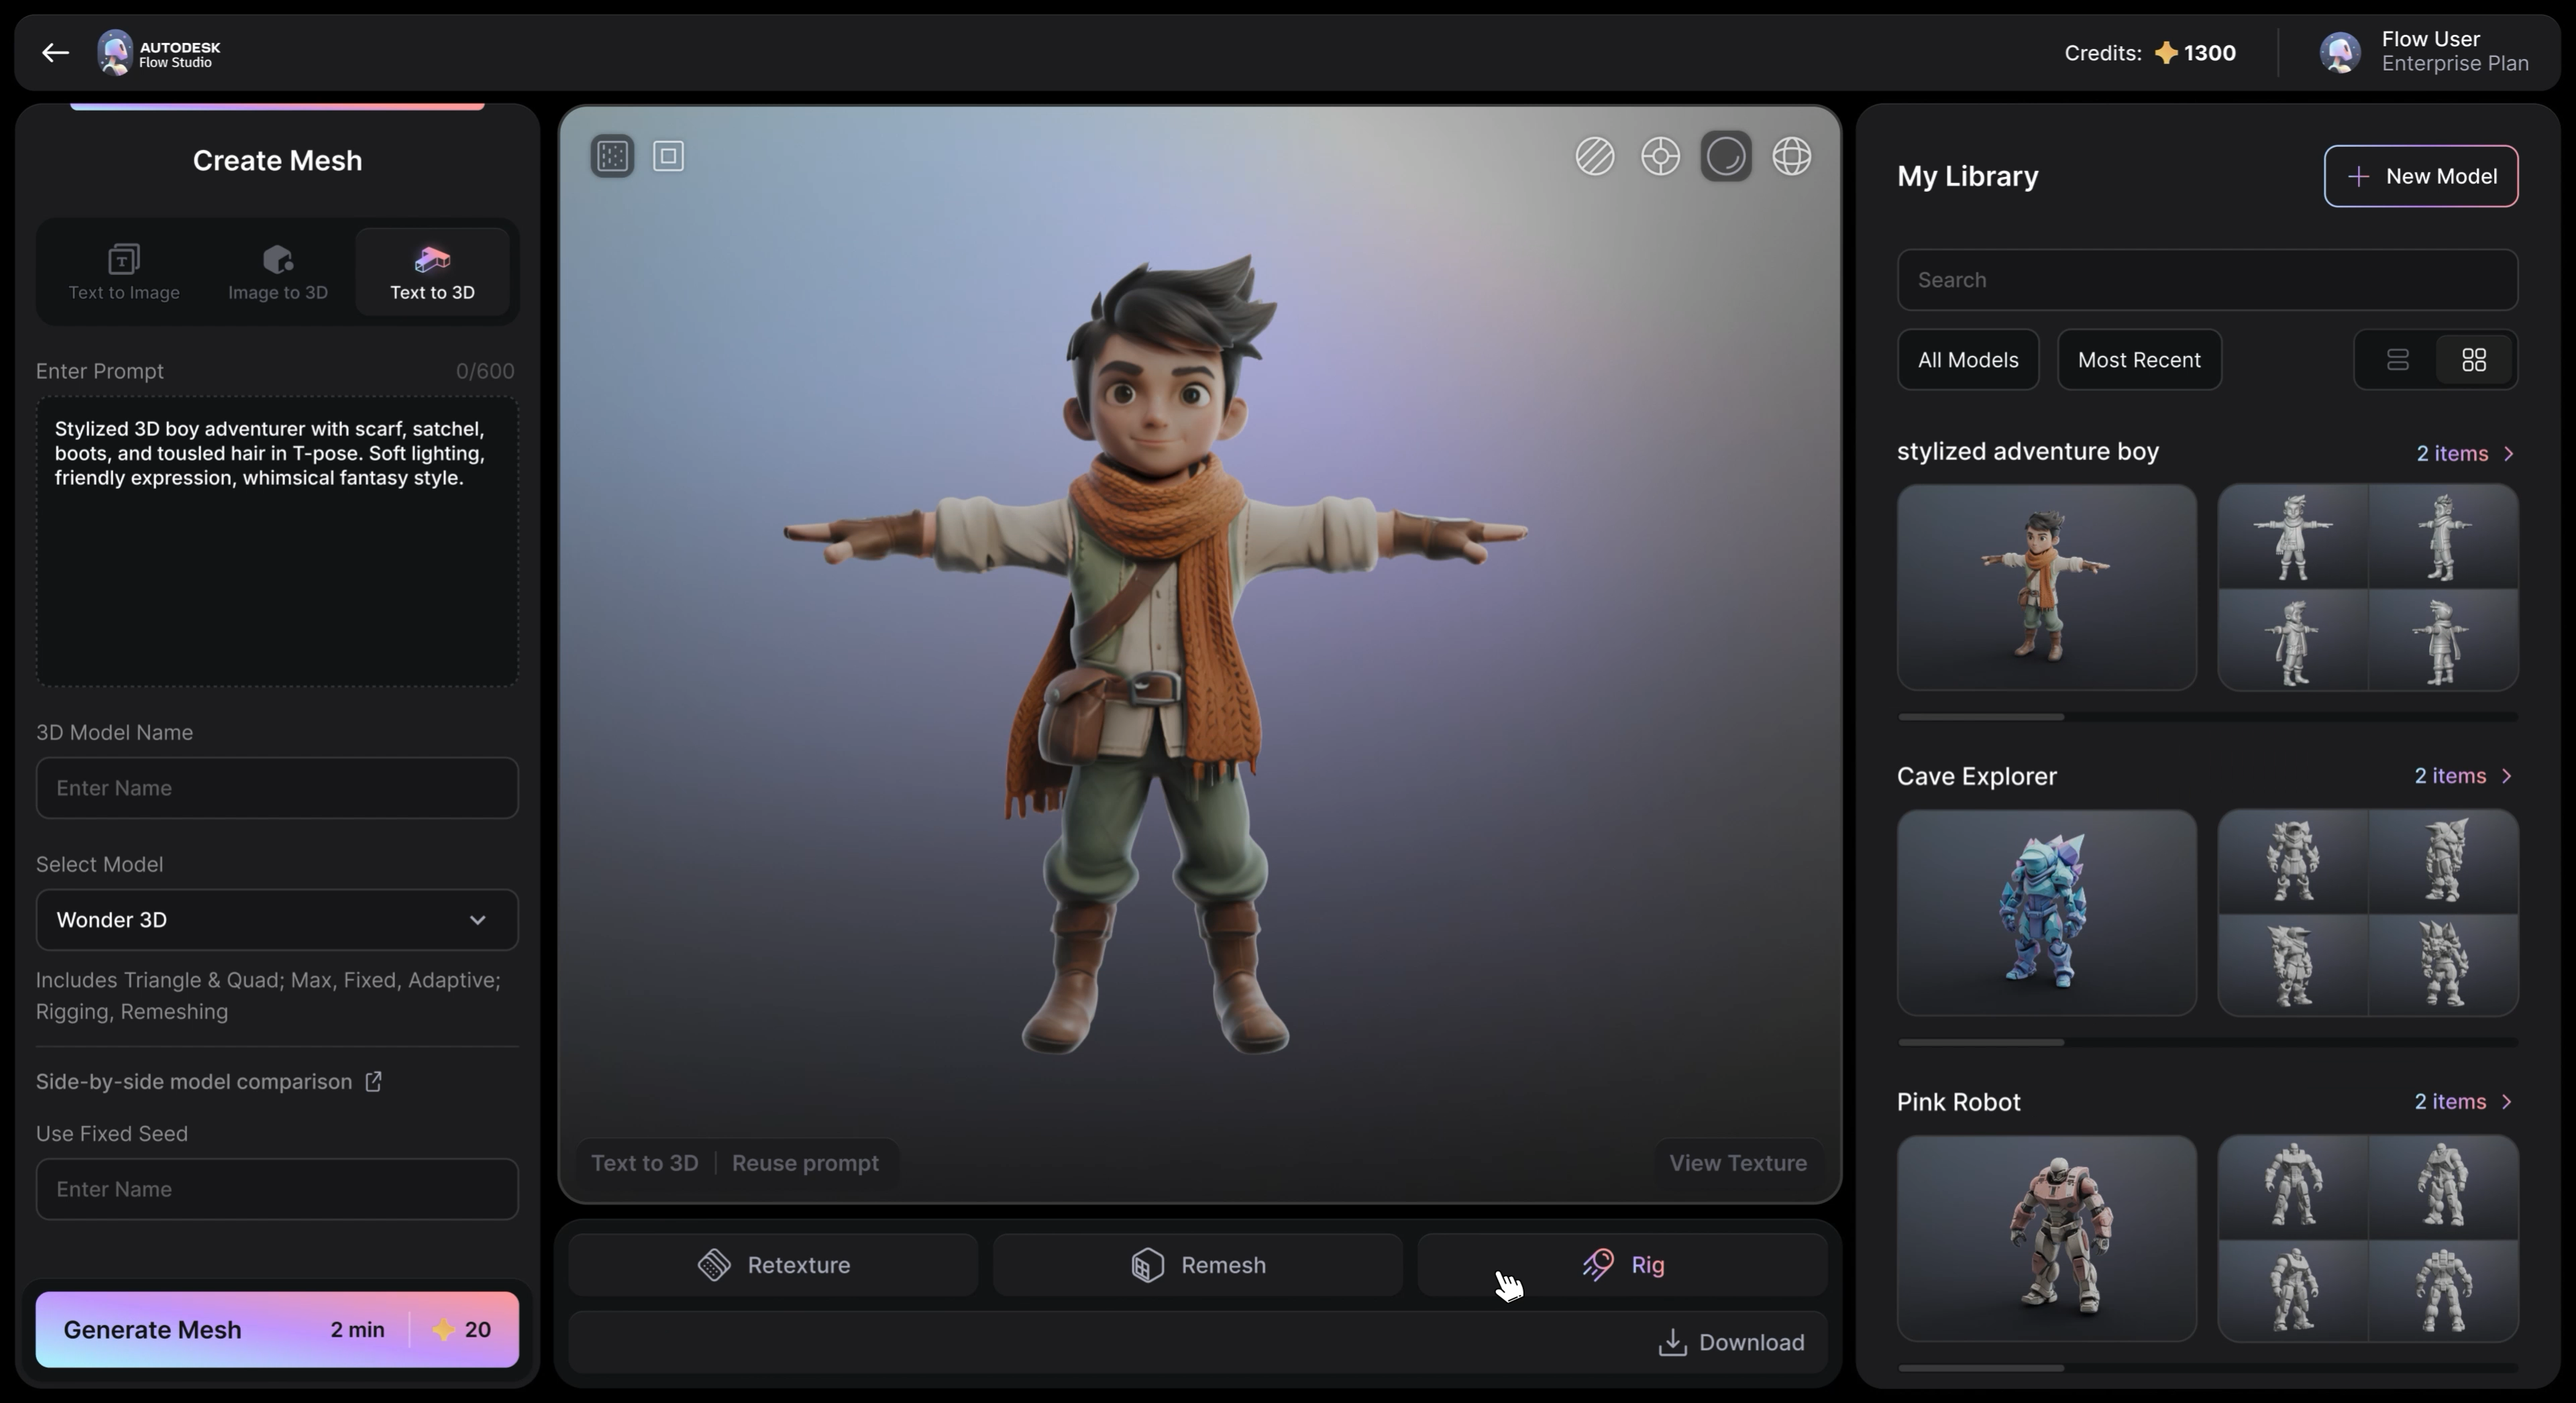Open the point cloud view in the viewport
This screenshot has width=2576, height=1403.
(x=612, y=156)
